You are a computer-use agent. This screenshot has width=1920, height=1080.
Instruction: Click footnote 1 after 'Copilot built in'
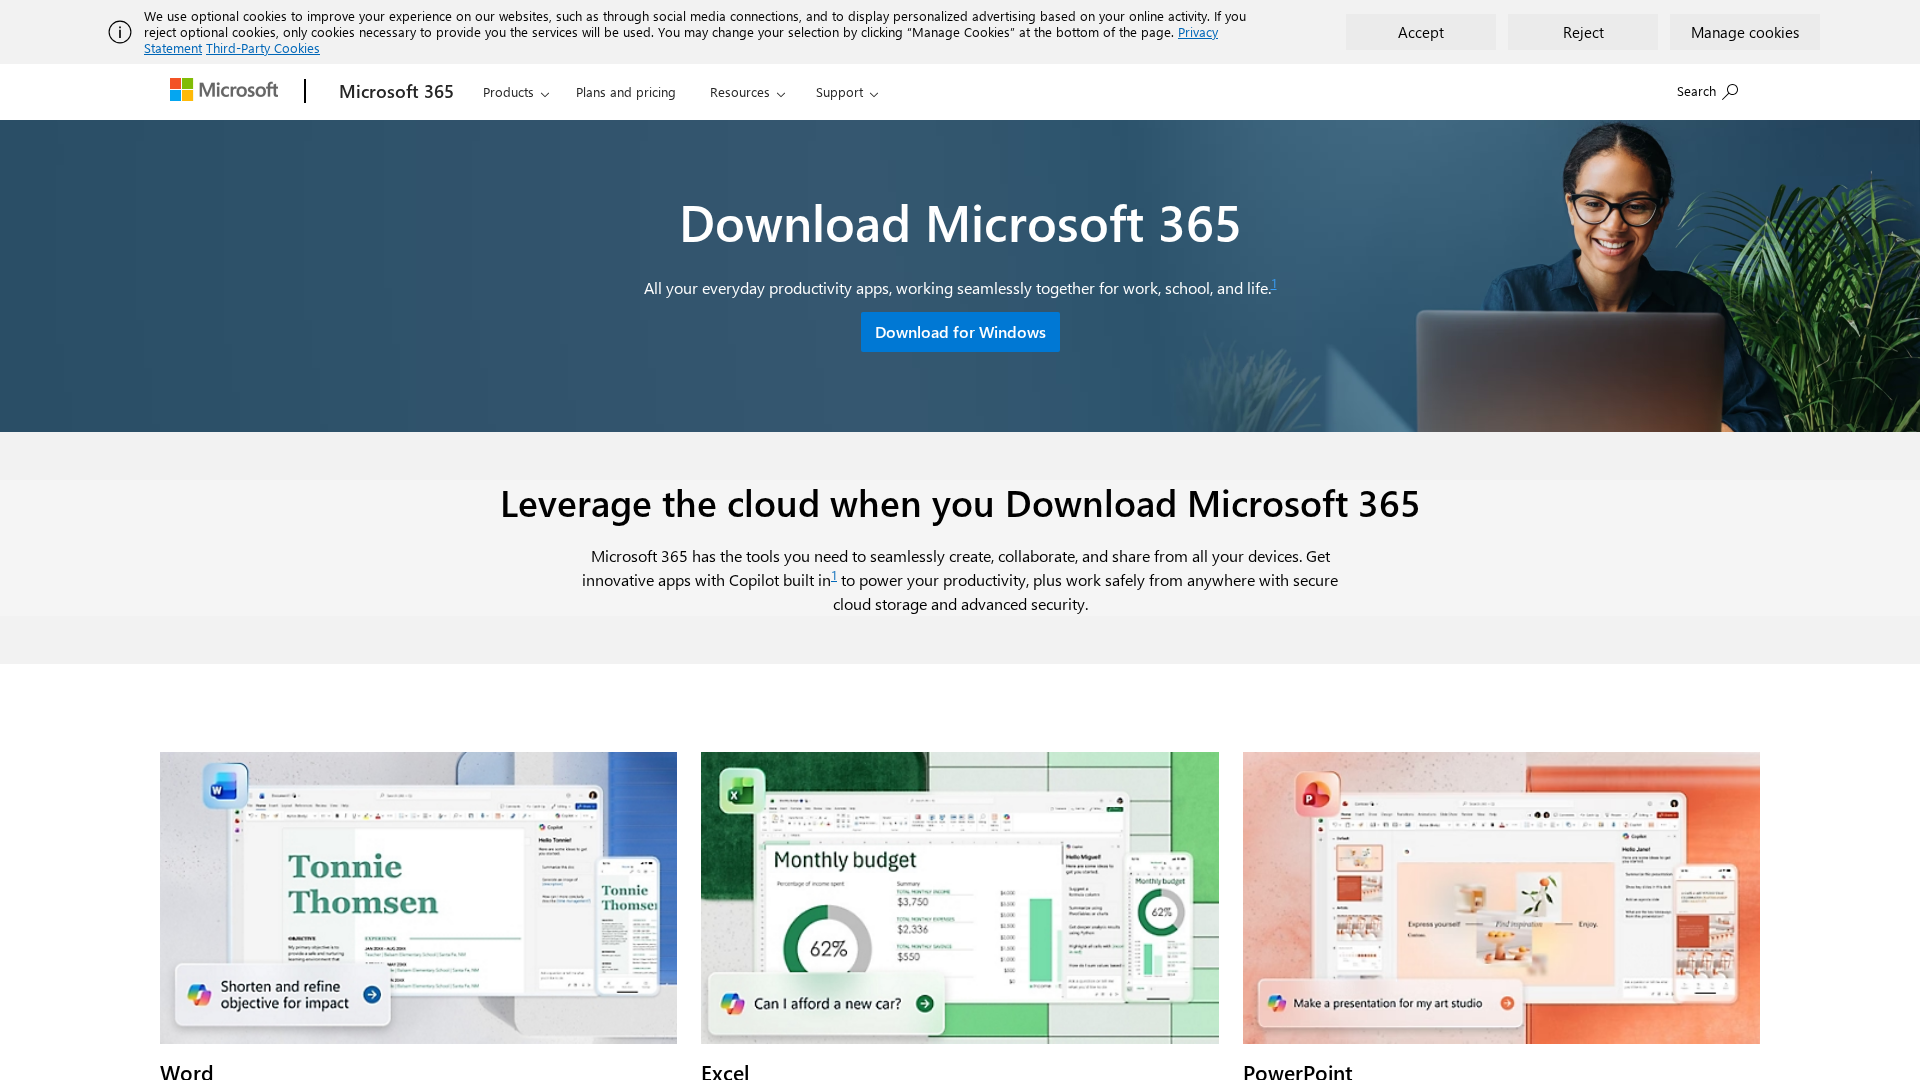coord(834,576)
